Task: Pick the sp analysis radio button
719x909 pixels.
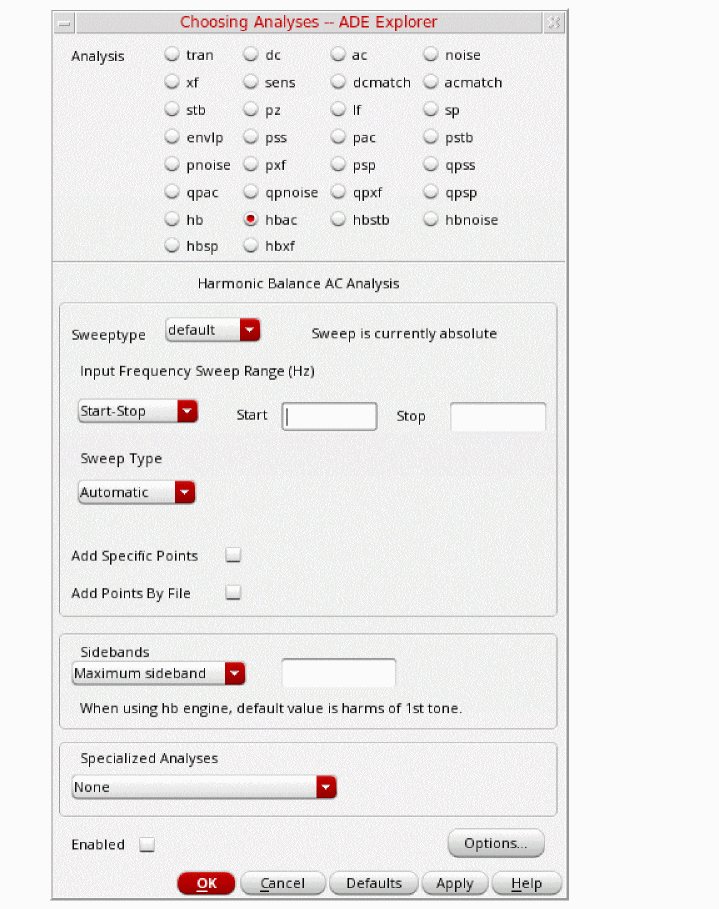Action: coord(430,109)
